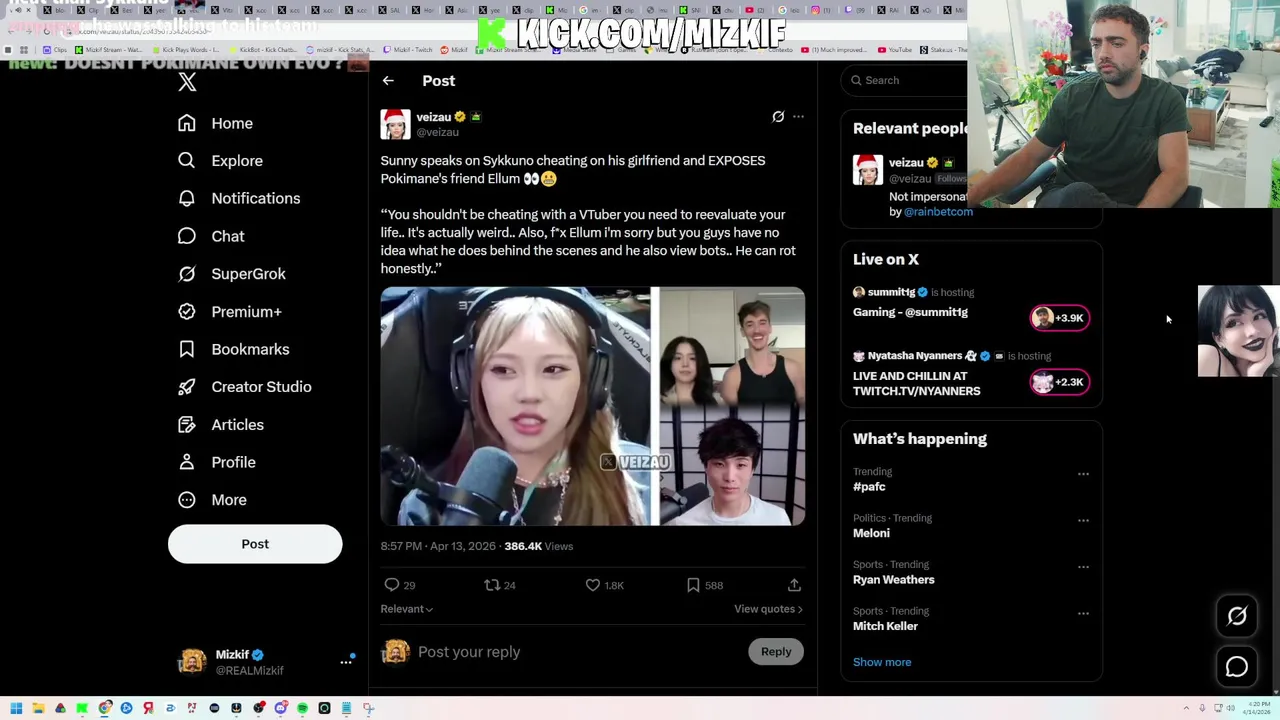Click Show more under What's happening

[882, 662]
